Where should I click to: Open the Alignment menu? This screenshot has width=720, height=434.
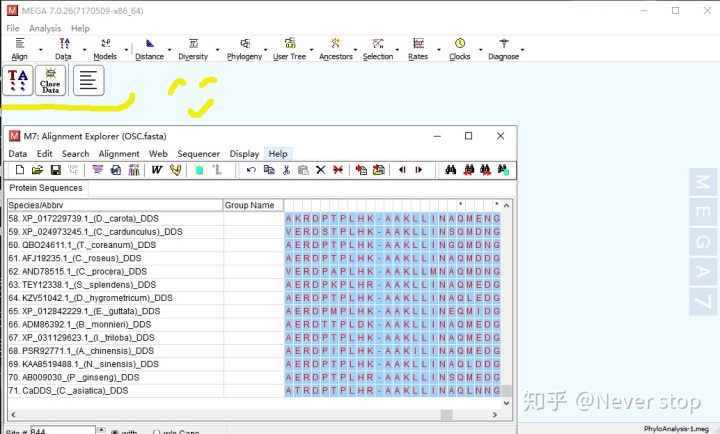pos(119,154)
